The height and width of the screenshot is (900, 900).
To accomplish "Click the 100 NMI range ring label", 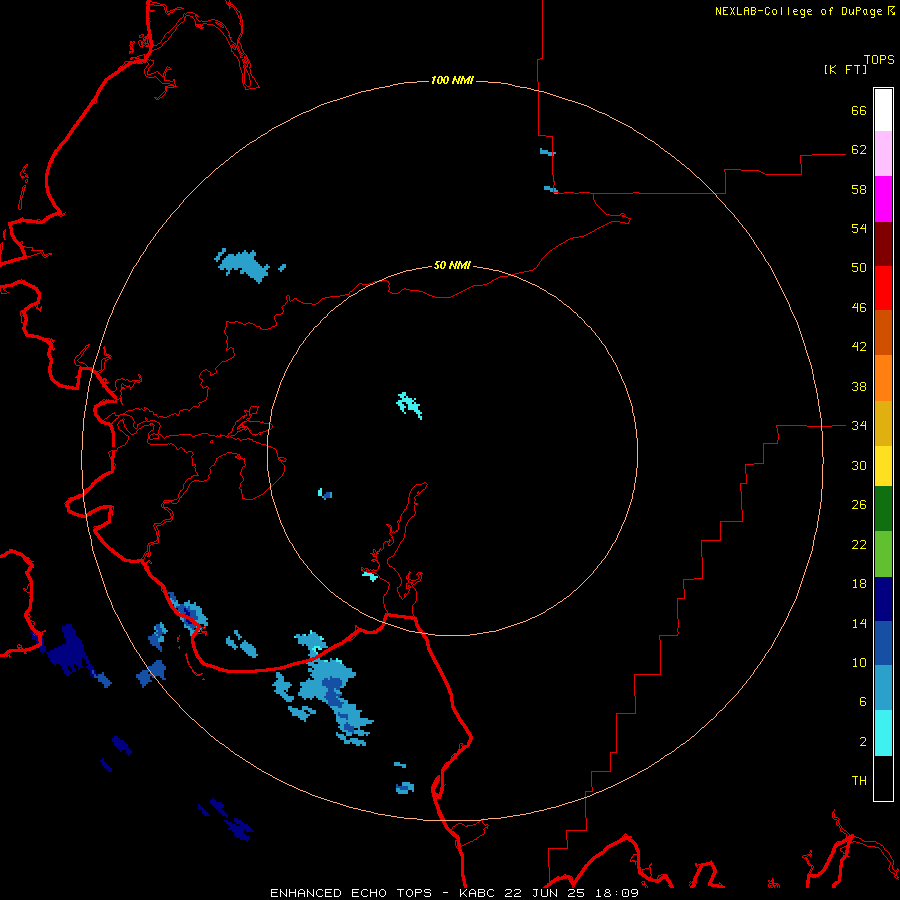I will 452,80.
